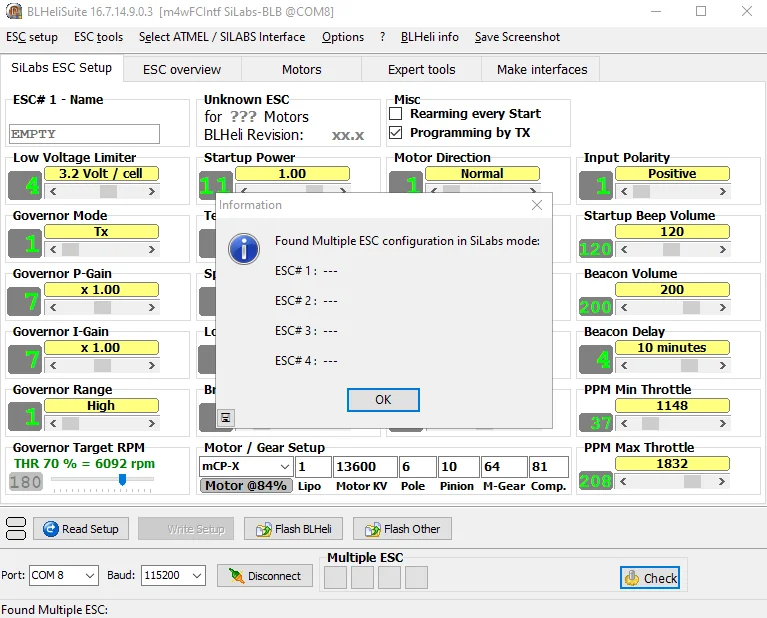Click the ESC name input field showing EMPTY

tap(84, 134)
